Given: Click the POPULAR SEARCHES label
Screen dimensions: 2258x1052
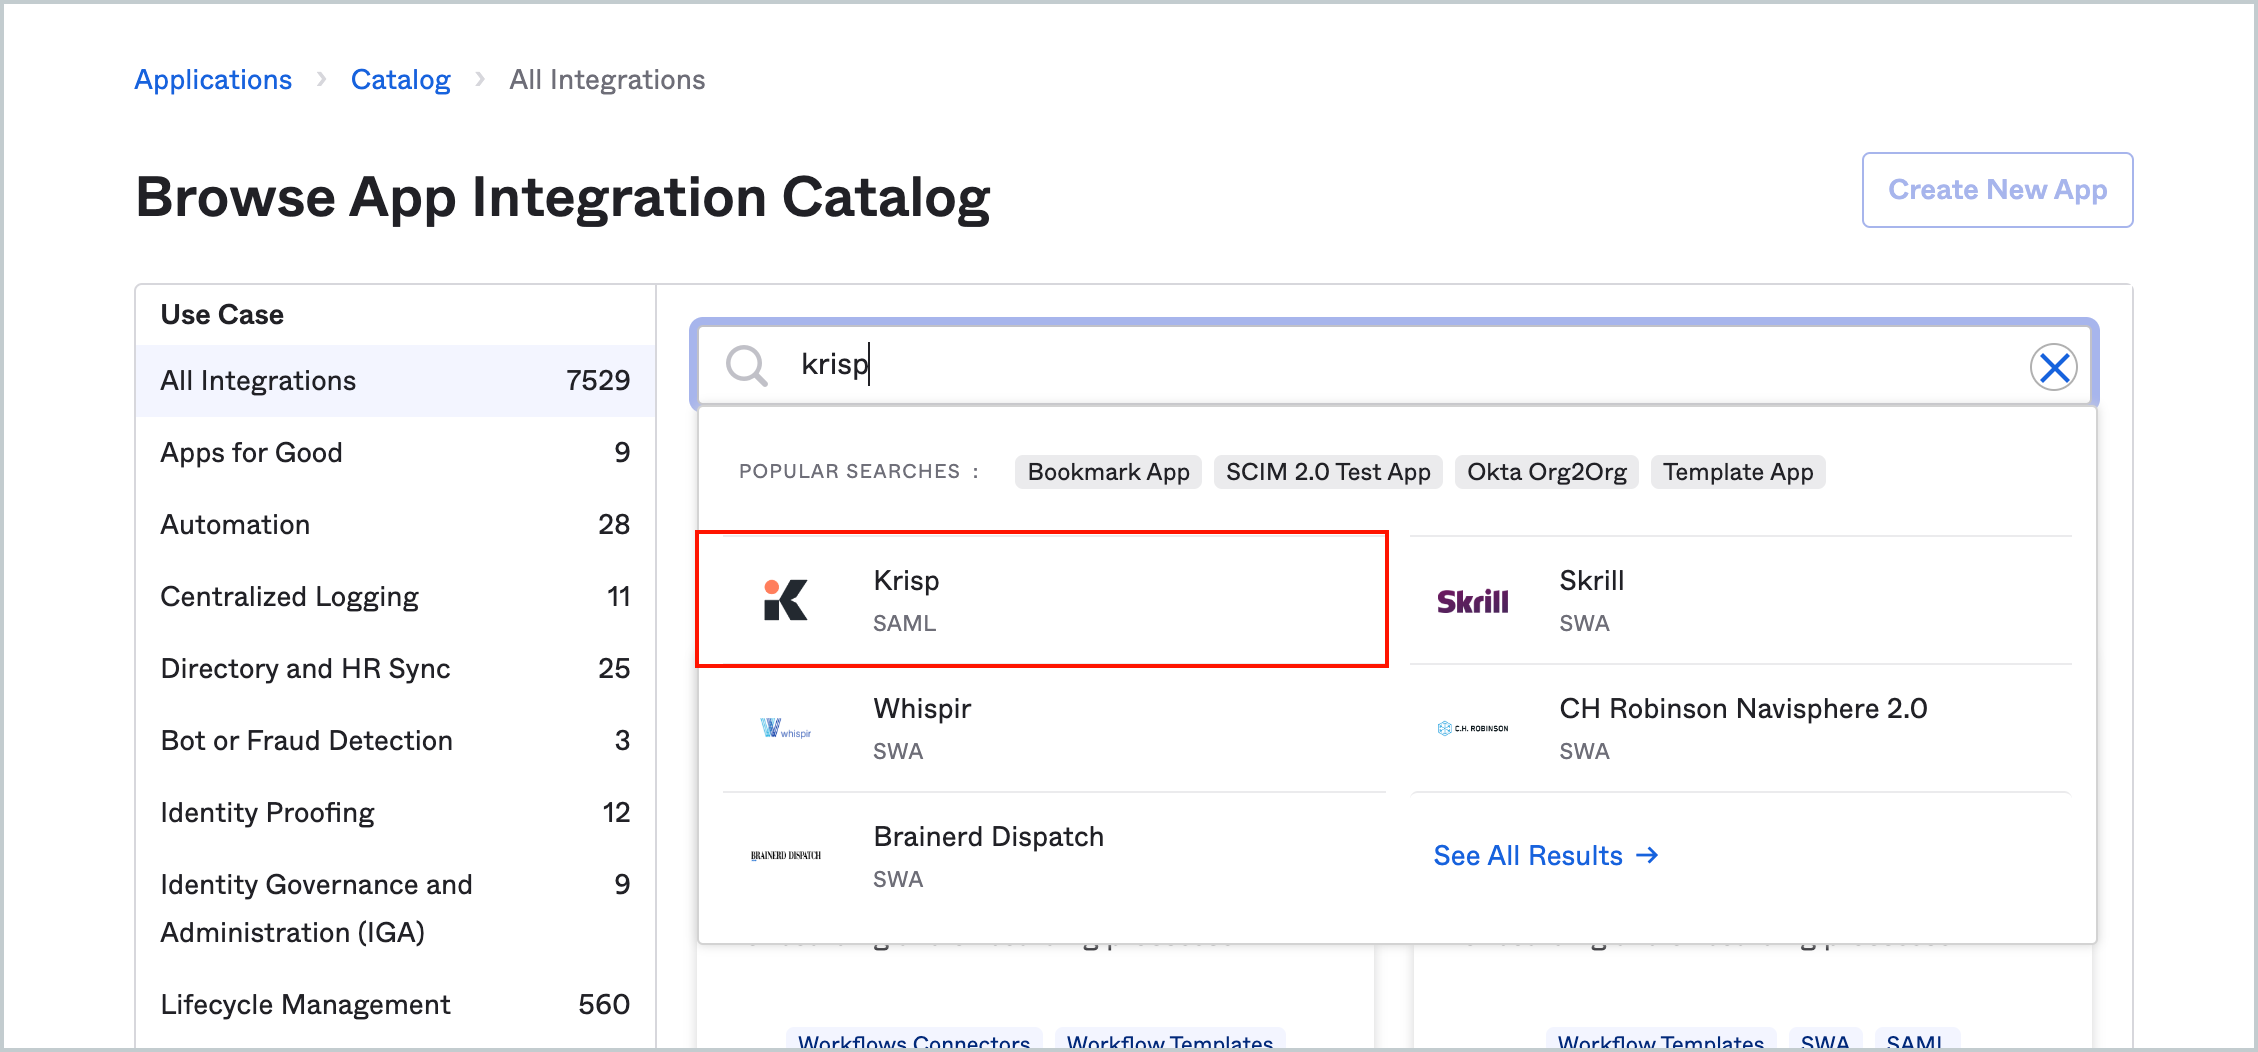Looking at the screenshot, I should pos(858,472).
